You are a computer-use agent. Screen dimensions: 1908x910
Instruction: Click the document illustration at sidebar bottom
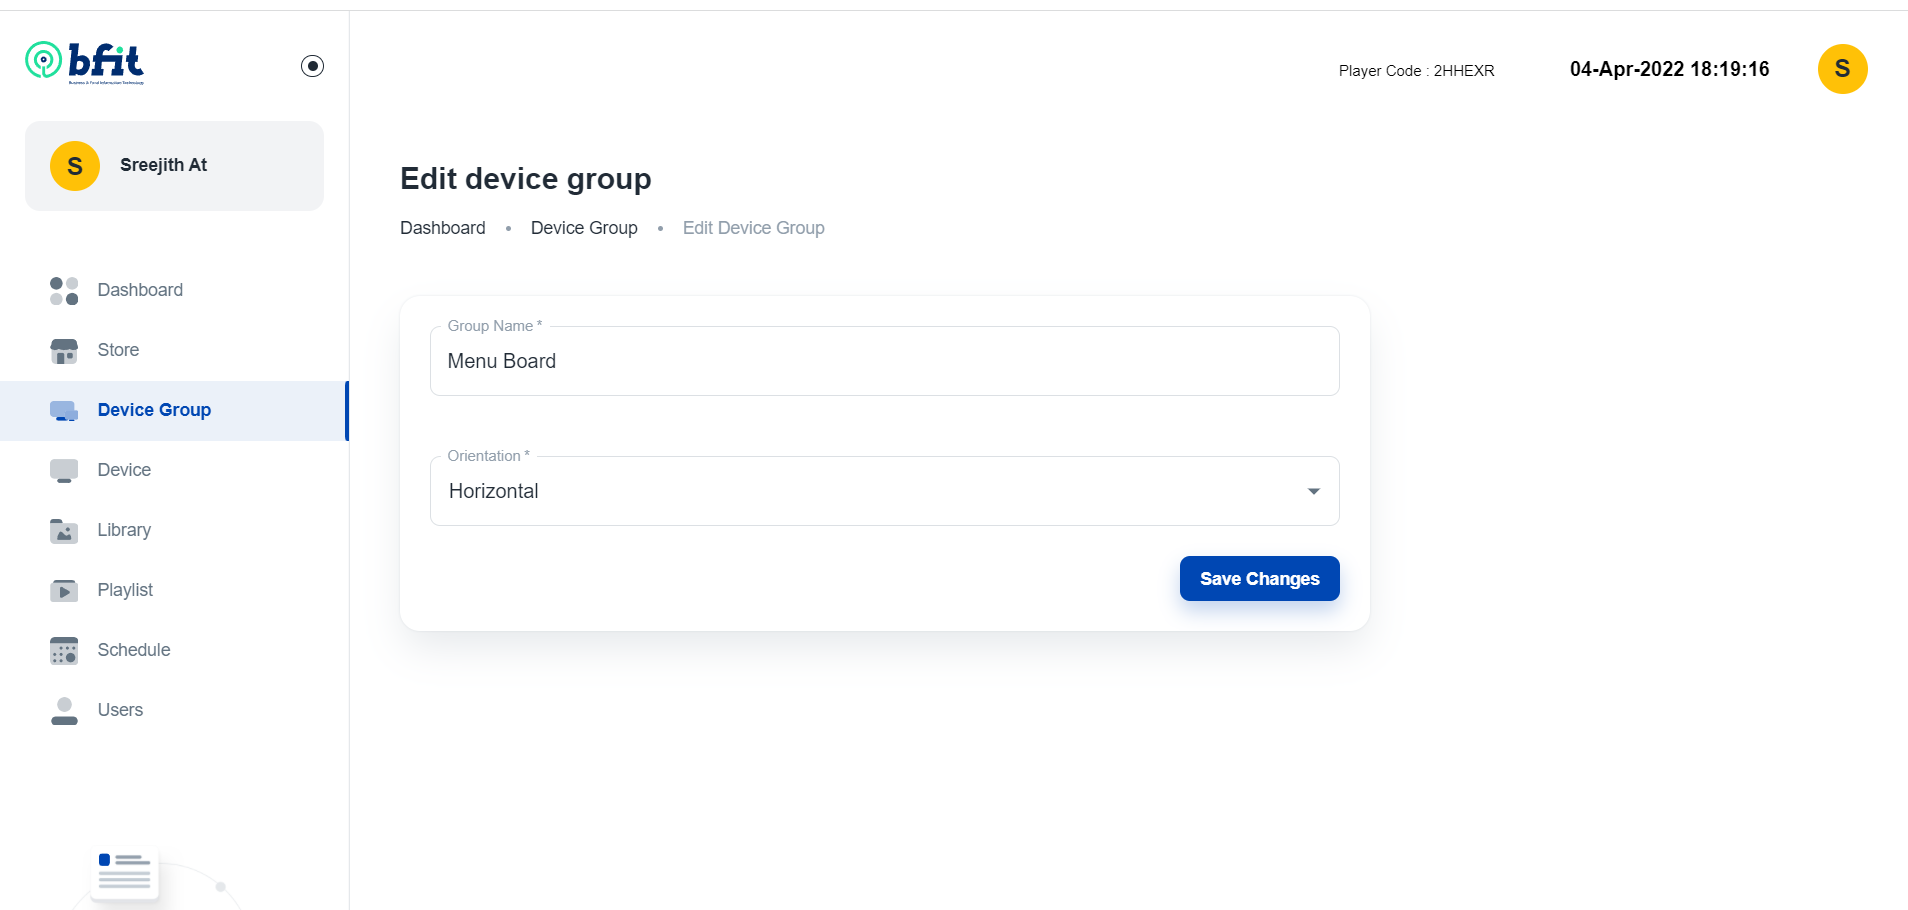click(x=125, y=873)
